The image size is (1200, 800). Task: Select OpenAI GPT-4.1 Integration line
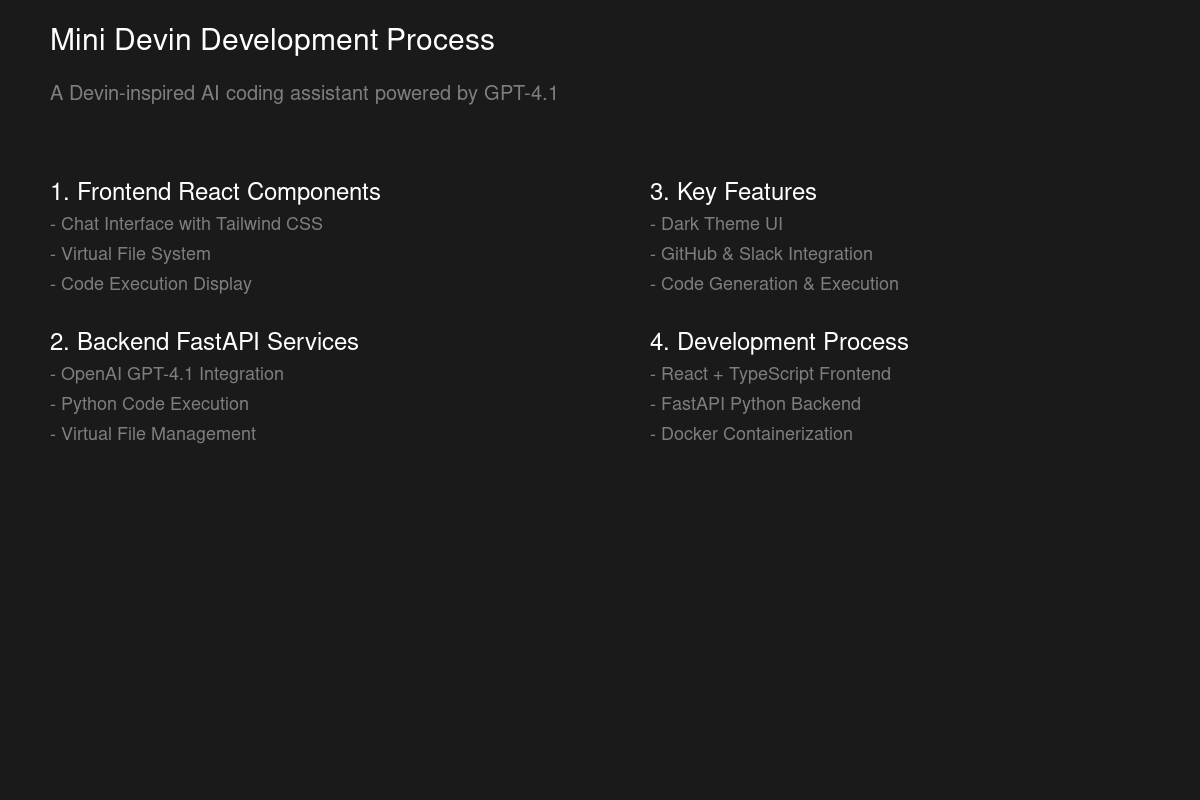(x=167, y=374)
